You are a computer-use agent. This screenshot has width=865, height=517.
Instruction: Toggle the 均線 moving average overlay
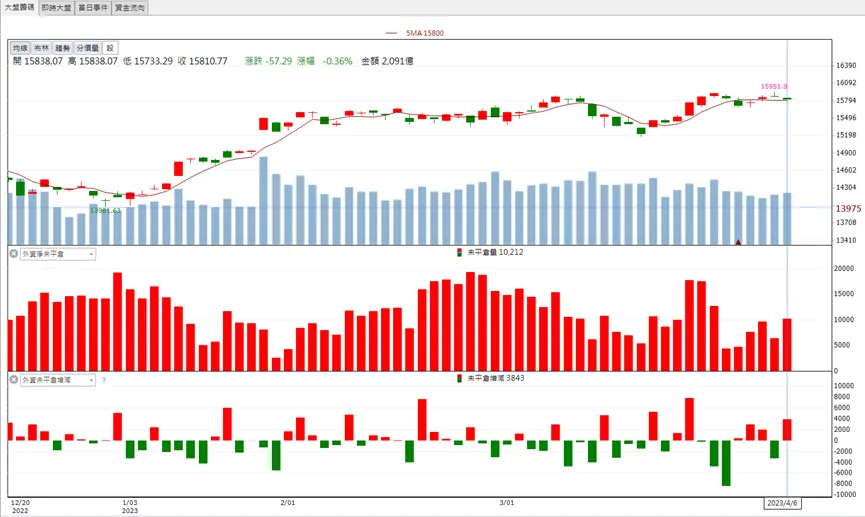[x=20, y=48]
